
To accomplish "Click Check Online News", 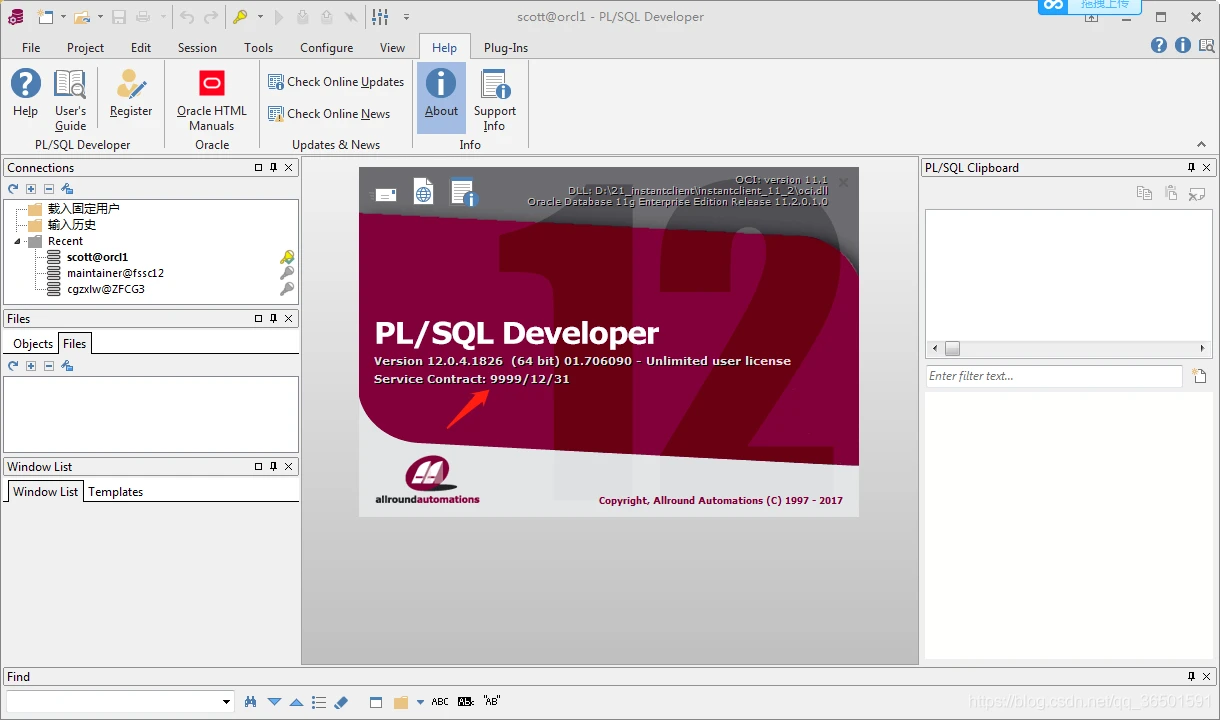I will click(328, 114).
